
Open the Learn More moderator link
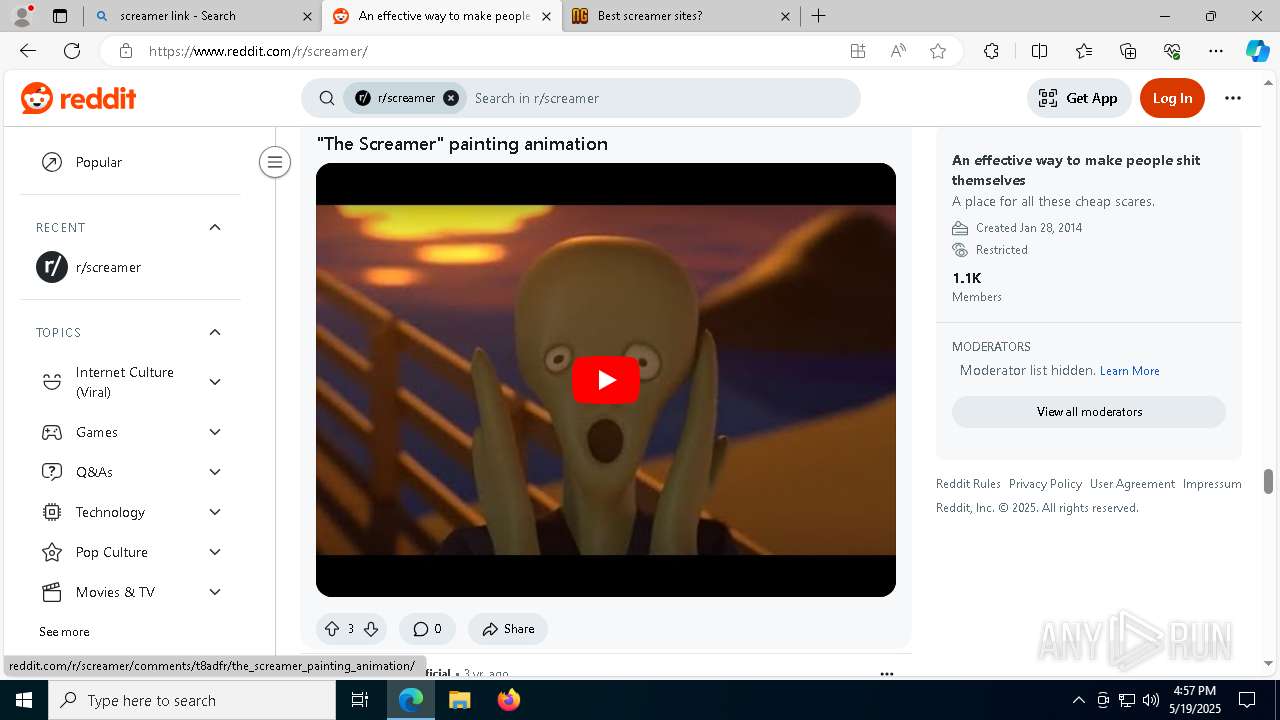coord(1129,371)
